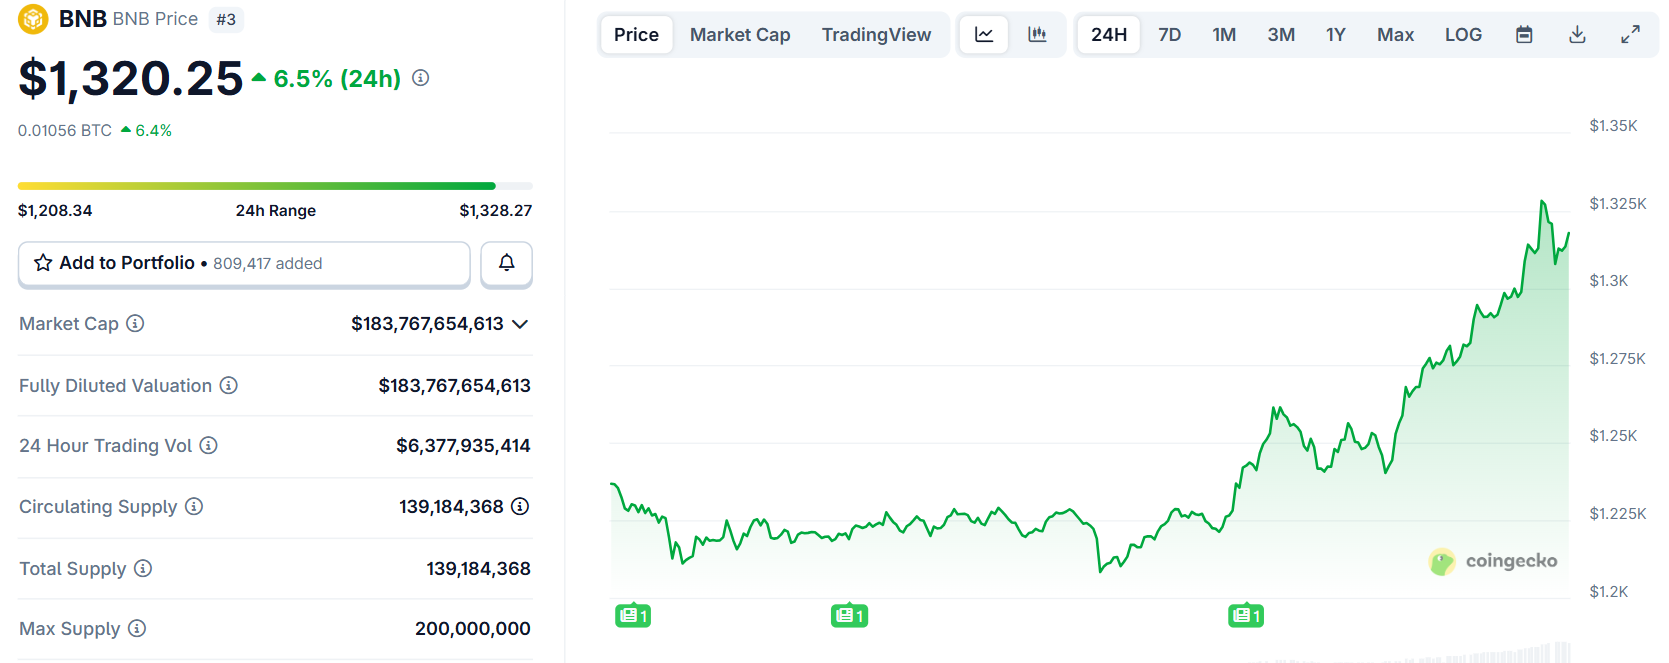
Task: Show Fully Diluted Valuation info tooltip
Action: tap(229, 385)
